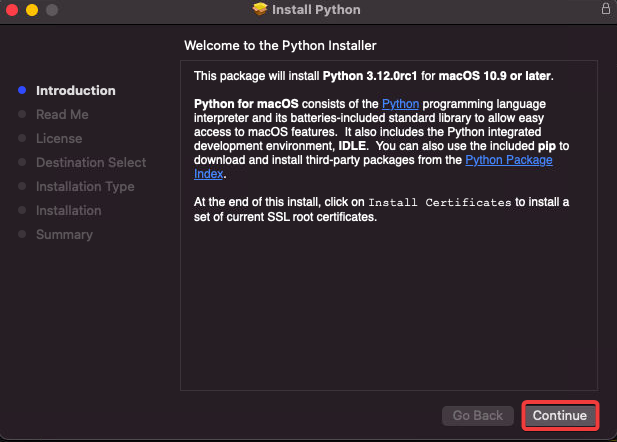The height and width of the screenshot is (442, 617).
Task: Select the Destination Select step
Action: pos(91,163)
